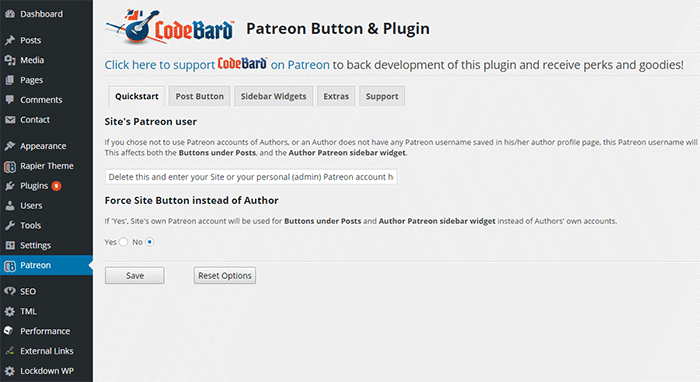Open the Dashboard icon in sidebar

10,14
